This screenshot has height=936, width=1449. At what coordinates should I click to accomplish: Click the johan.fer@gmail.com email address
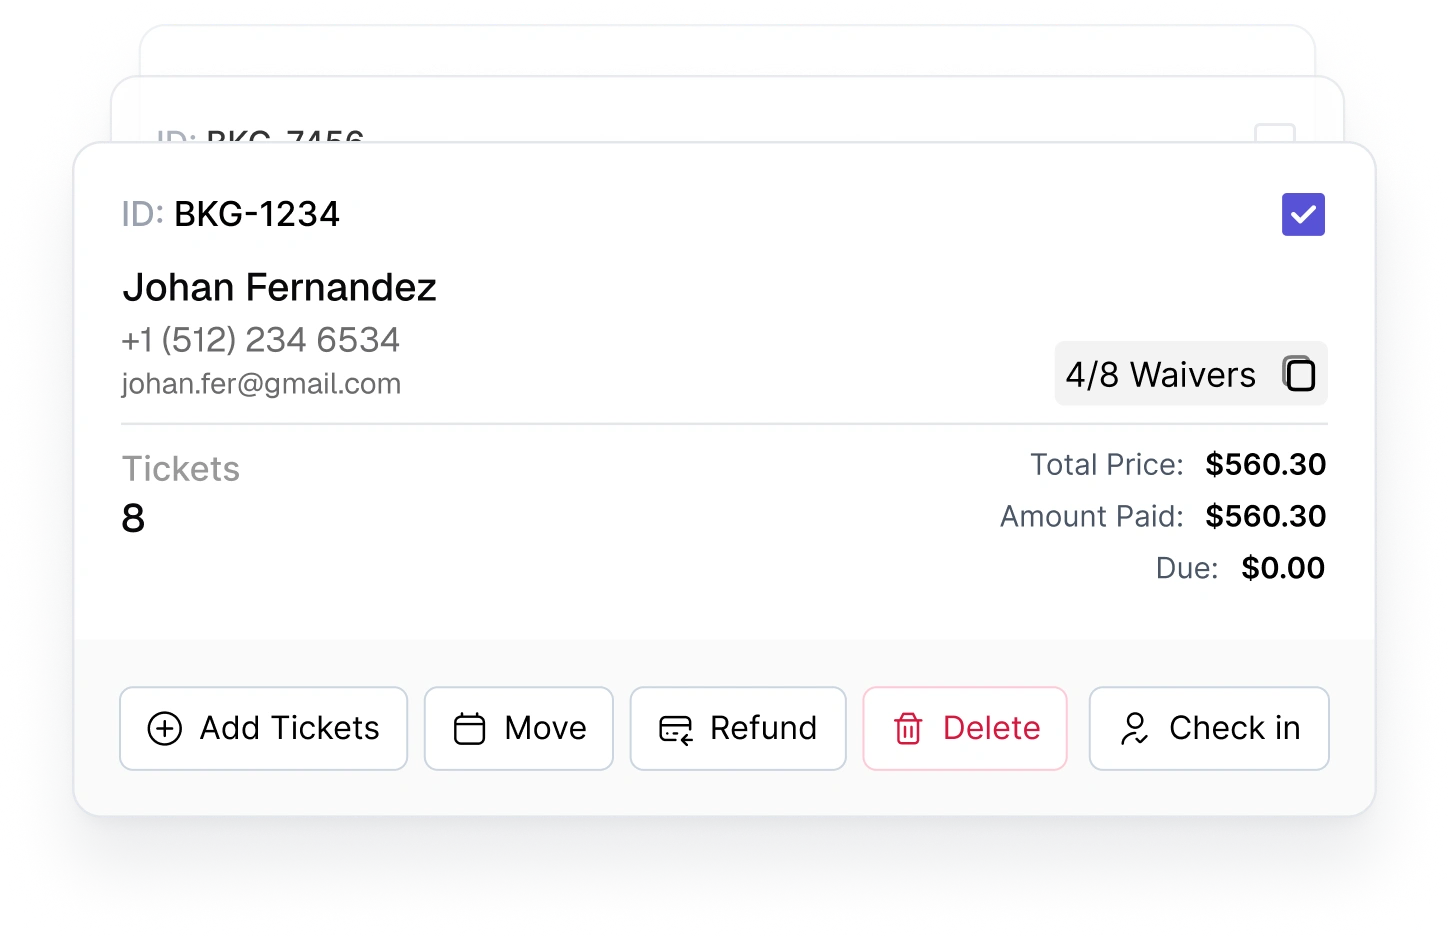click(261, 384)
